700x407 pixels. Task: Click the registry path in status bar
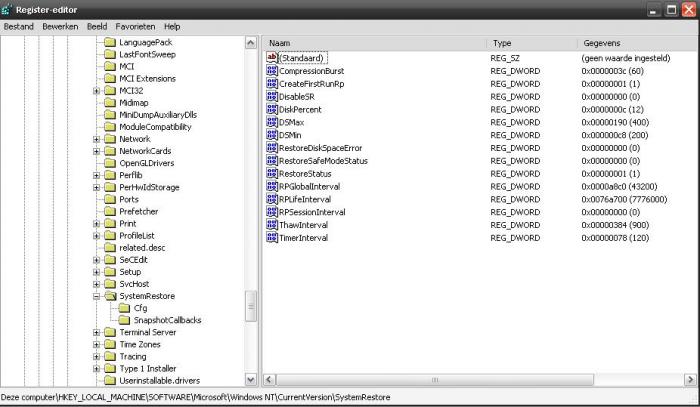pyautogui.click(x=196, y=397)
